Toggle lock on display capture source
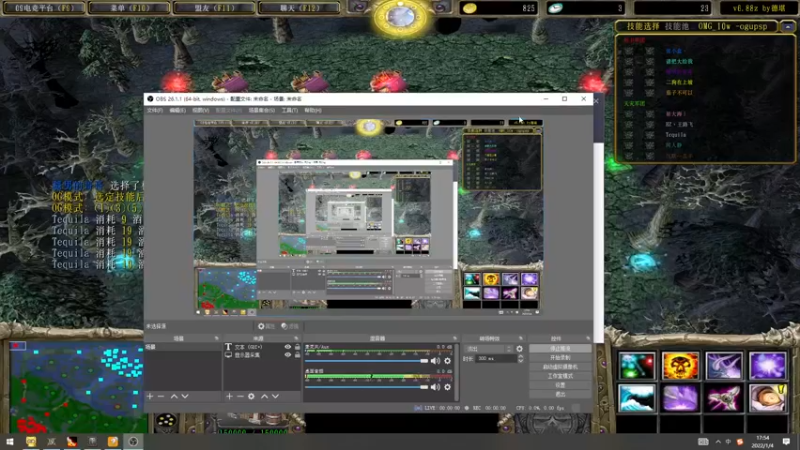800x450 pixels. click(297, 355)
